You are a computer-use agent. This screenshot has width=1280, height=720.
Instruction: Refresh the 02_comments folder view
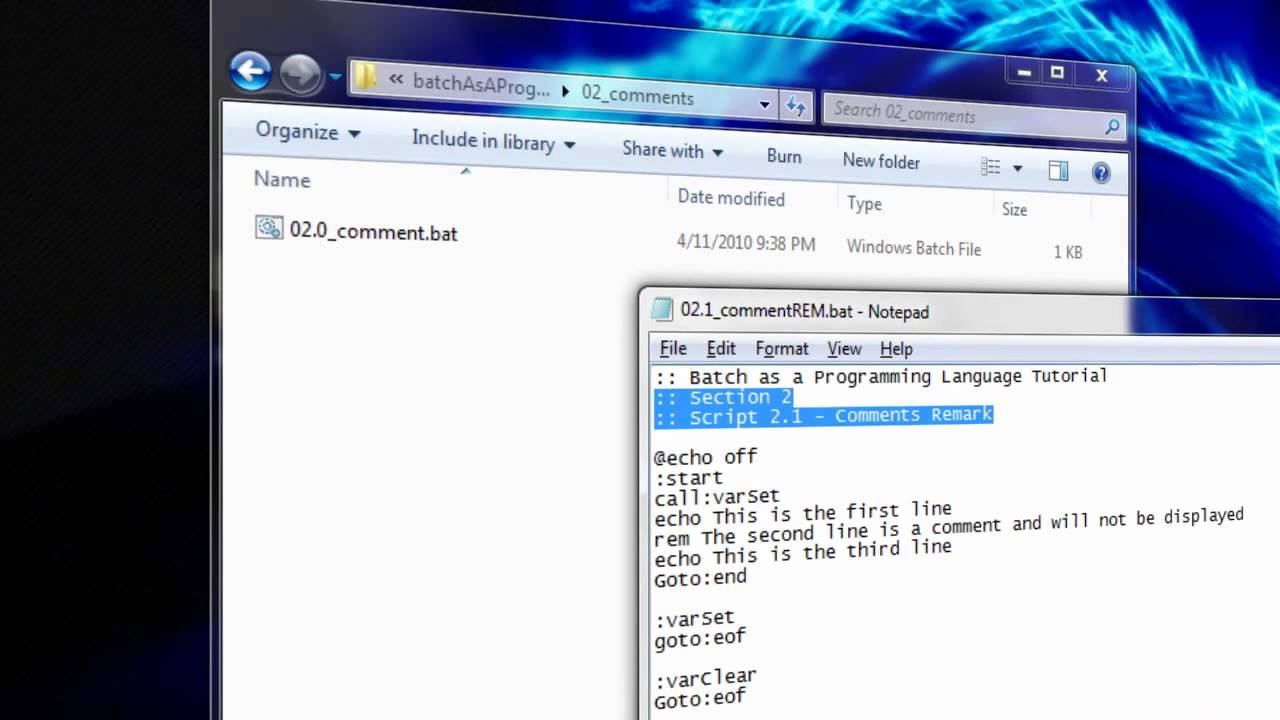coord(796,106)
